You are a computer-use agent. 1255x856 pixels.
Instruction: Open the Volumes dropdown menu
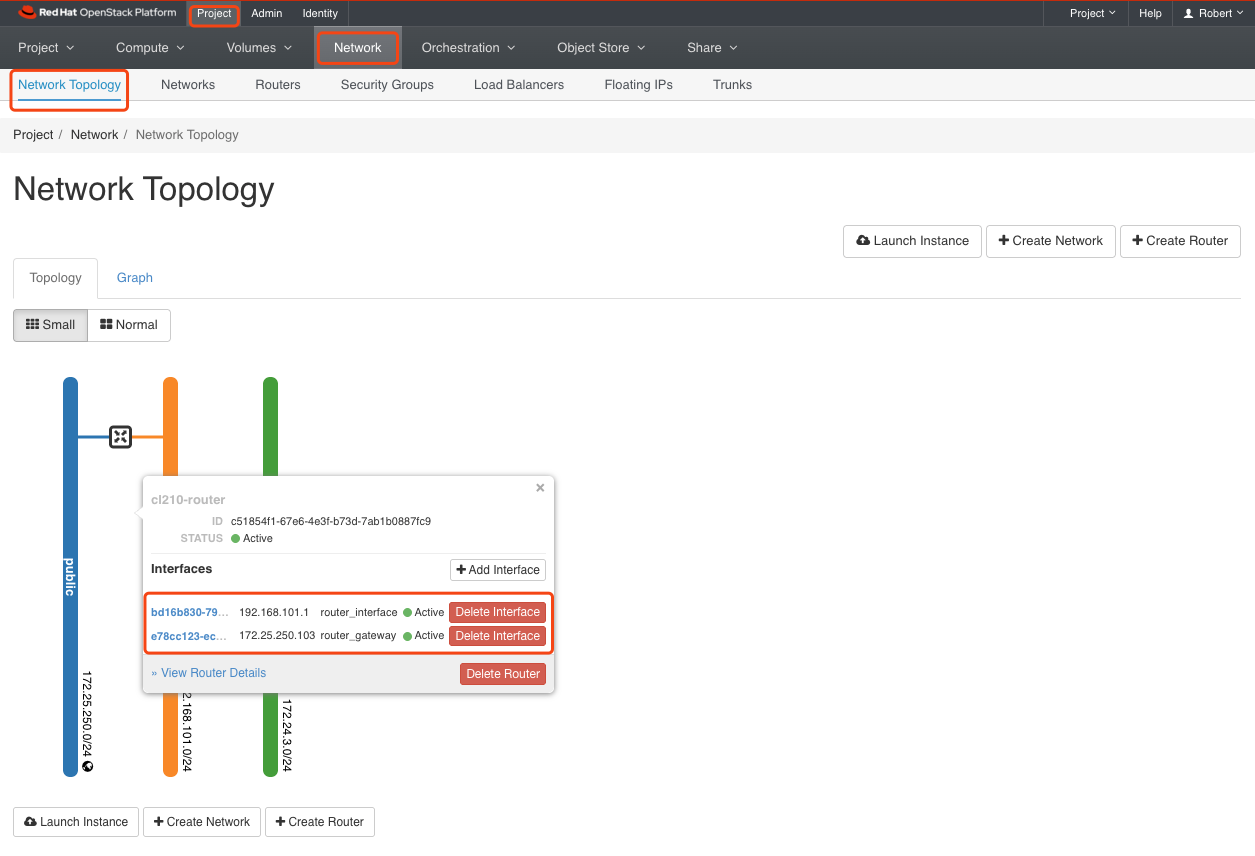(x=259, y=48)
